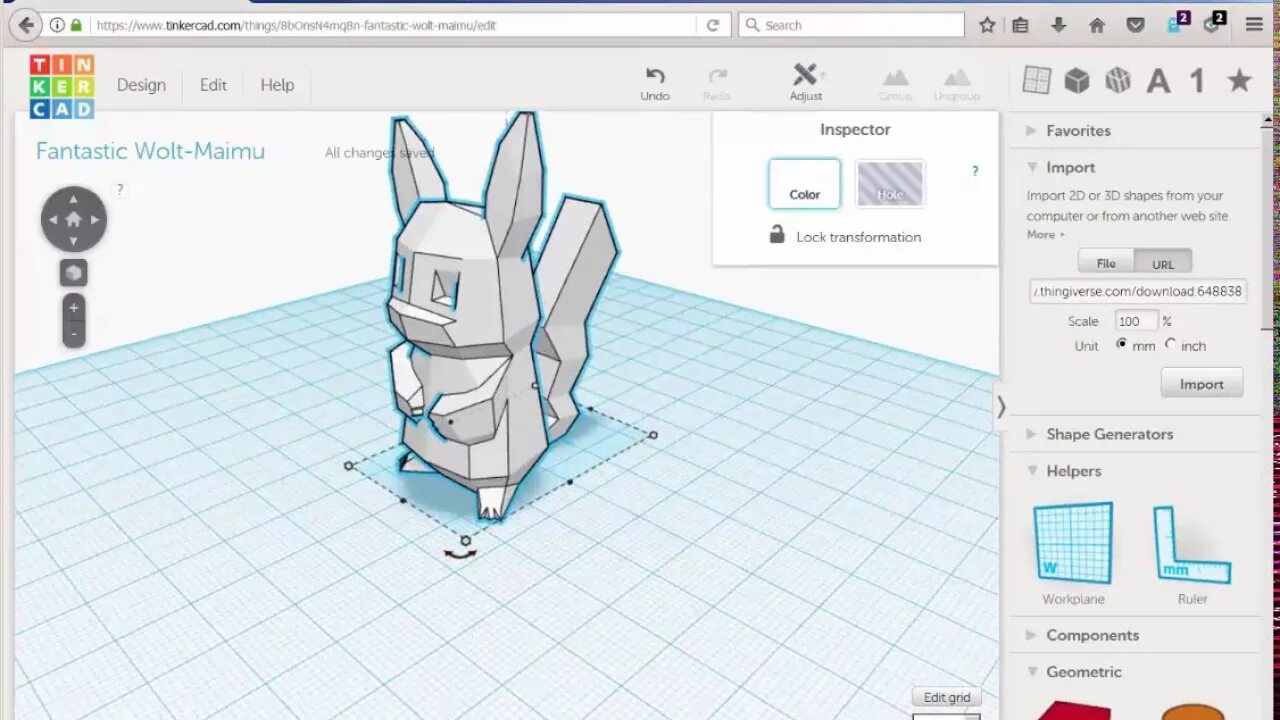Expand the Components section
Viewport: 1280px width, 720px height.
coord(1092,635)
